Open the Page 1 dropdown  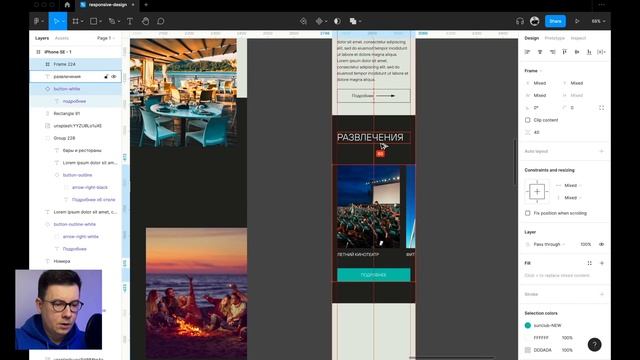tap(106, 38)
